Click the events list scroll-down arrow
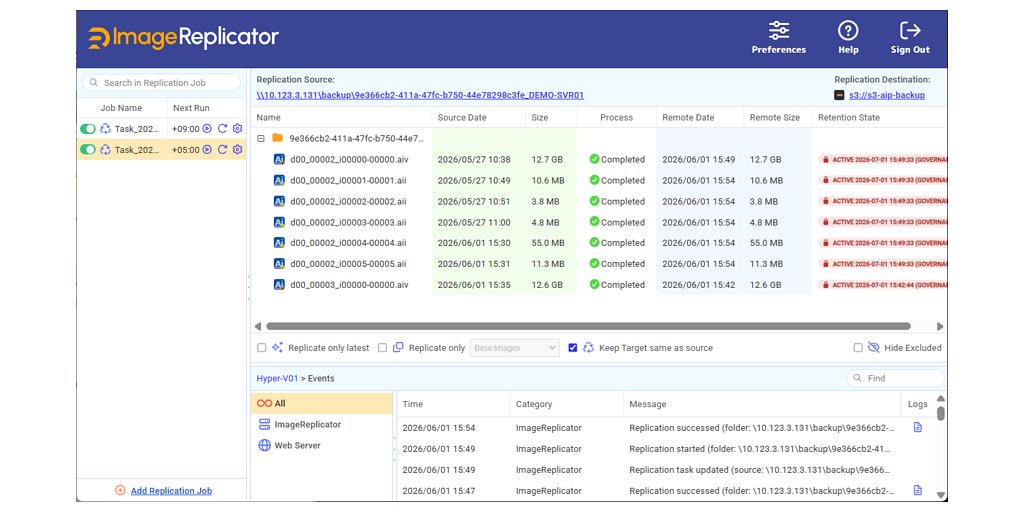The image size is (1024, 512). point(940,495)
